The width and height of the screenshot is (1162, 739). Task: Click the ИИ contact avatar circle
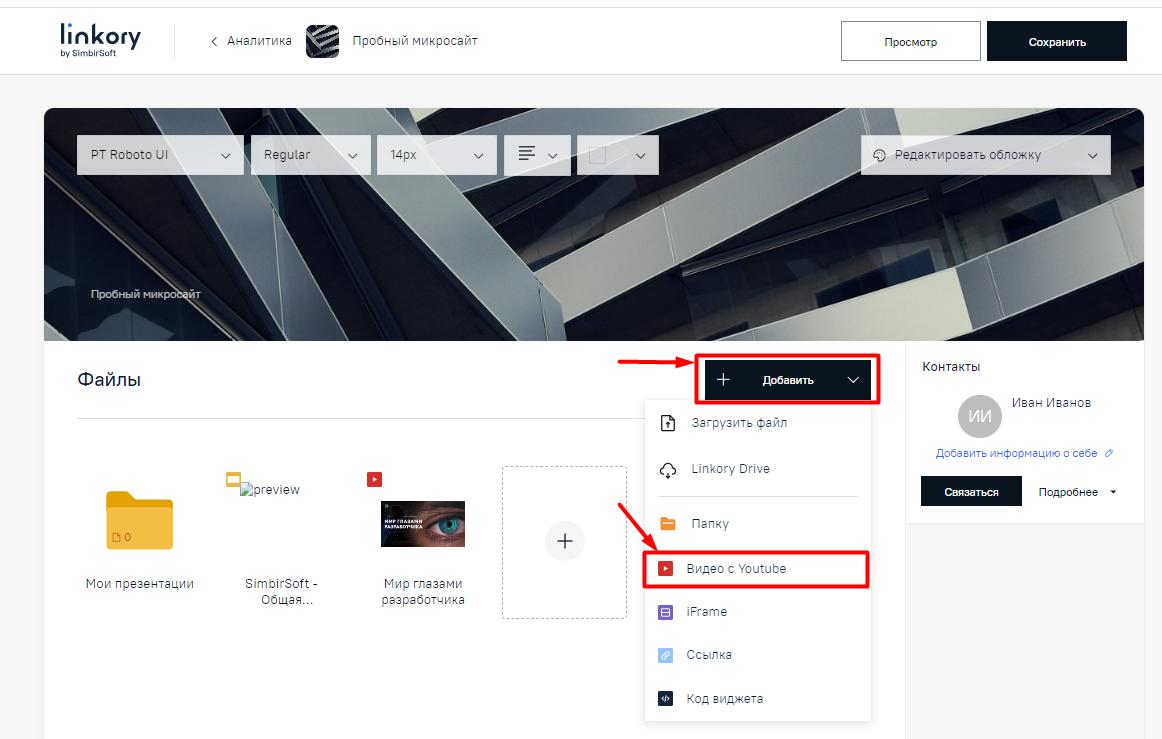point(979,417)
